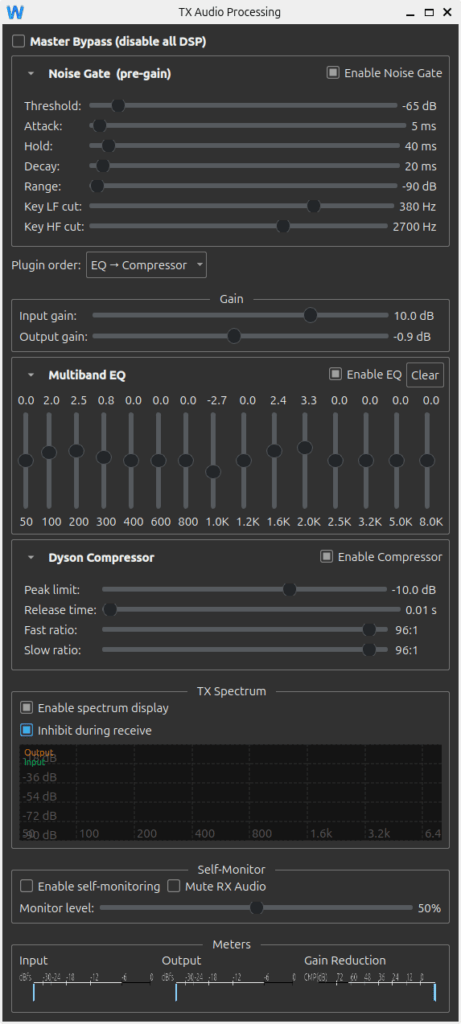The width and height of the screenshot is (461, 1024).
Task: Click the 0.01 s Release time value
Action: pyautogui.click(x=421, y=610)
